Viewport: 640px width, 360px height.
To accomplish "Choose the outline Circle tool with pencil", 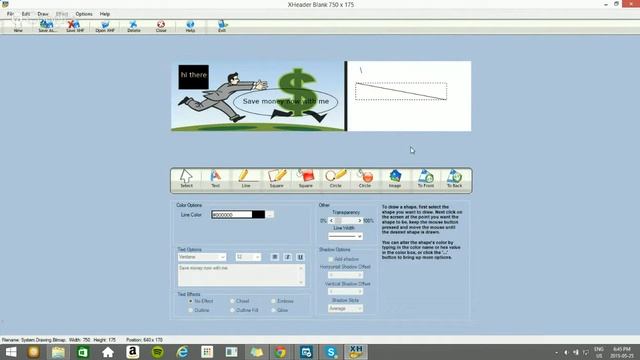I will (336, 179).
